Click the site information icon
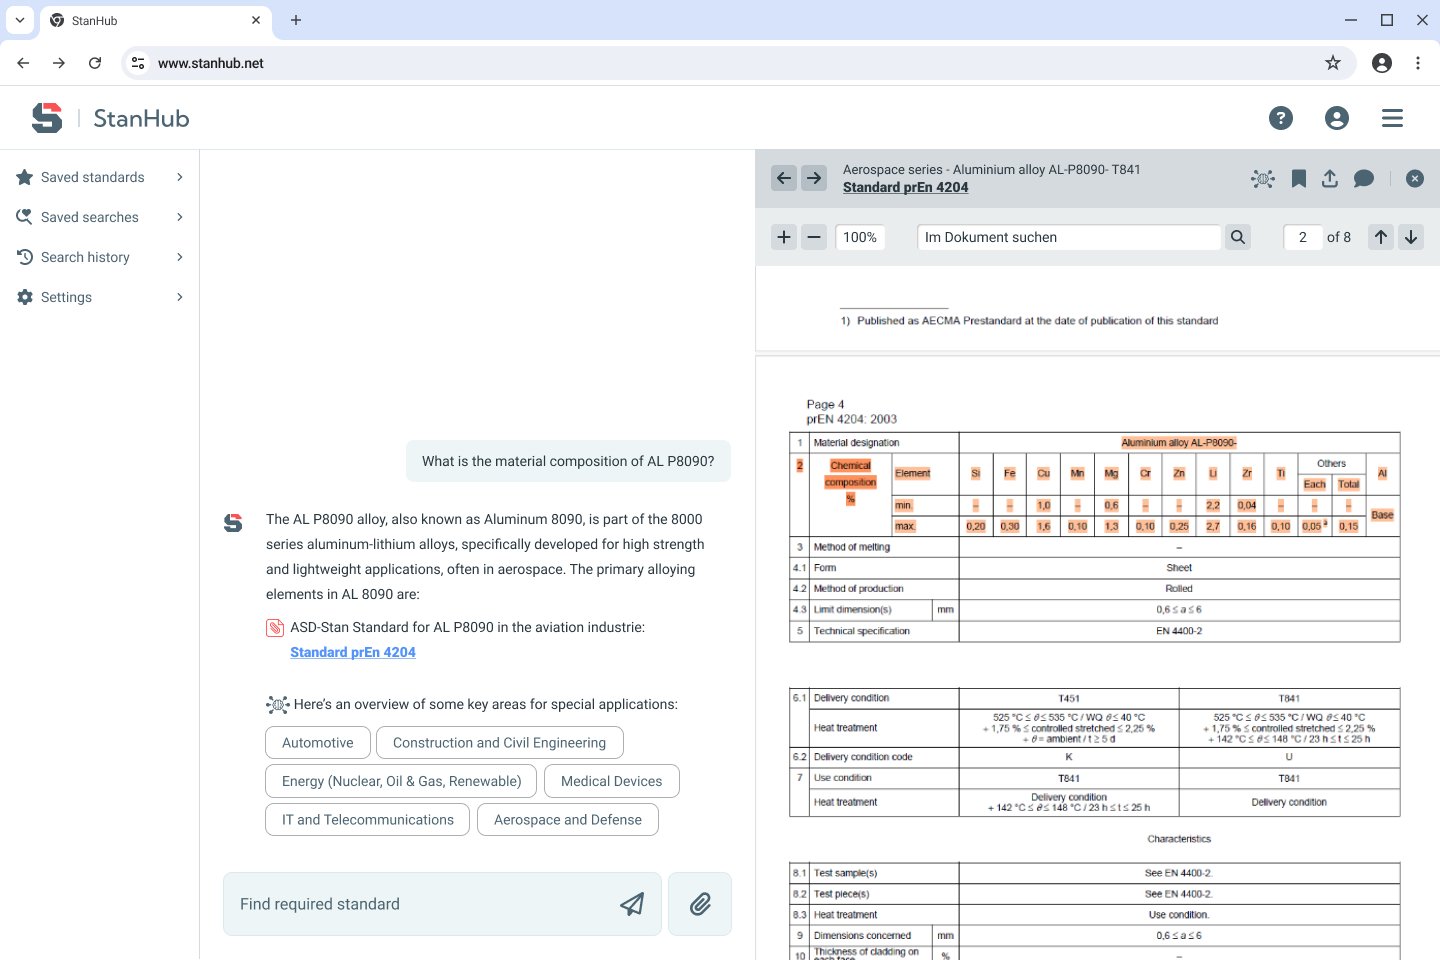The height and width of the screenshot is (960, 1440). (x=138, y=63)
